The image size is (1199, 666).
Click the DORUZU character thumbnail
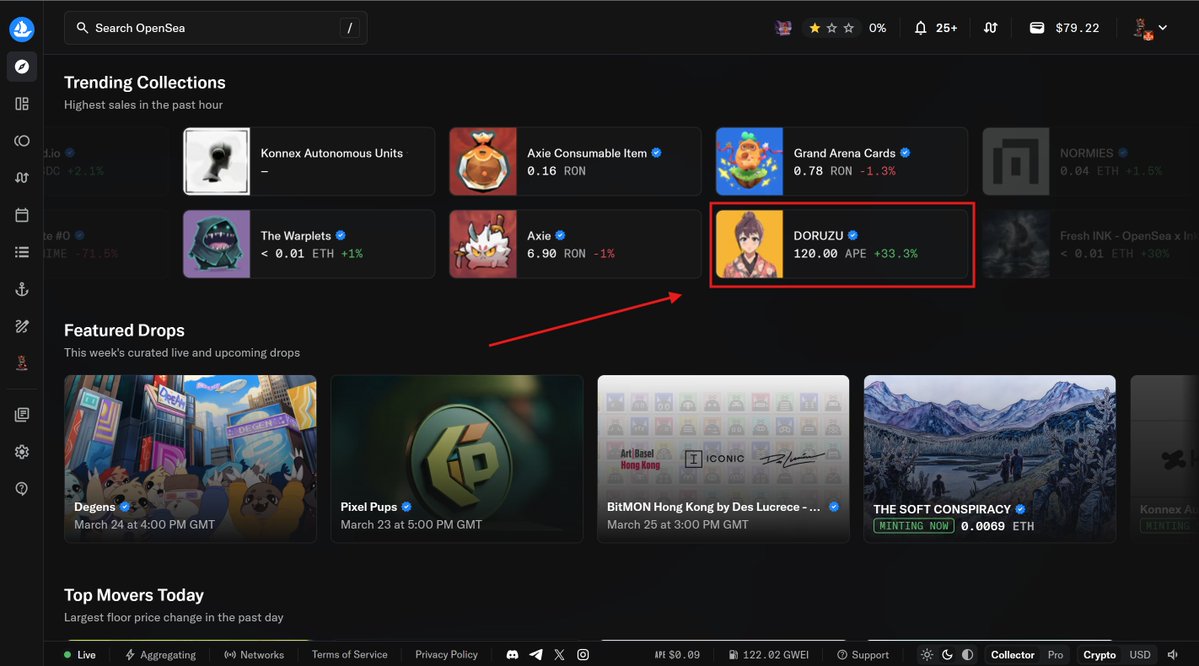click(749, 244)
